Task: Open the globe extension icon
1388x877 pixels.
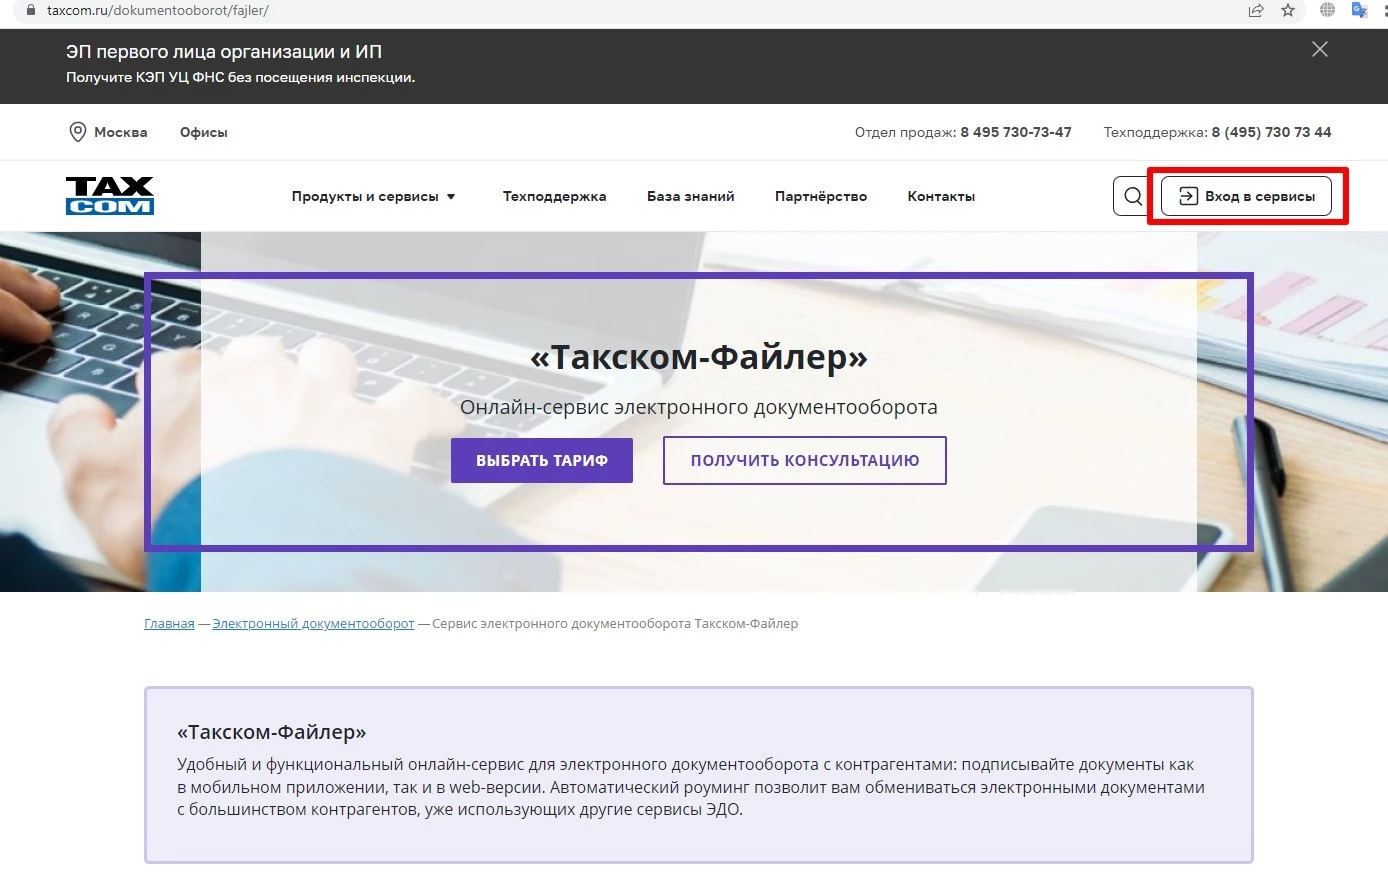Action: point(1327,10)
